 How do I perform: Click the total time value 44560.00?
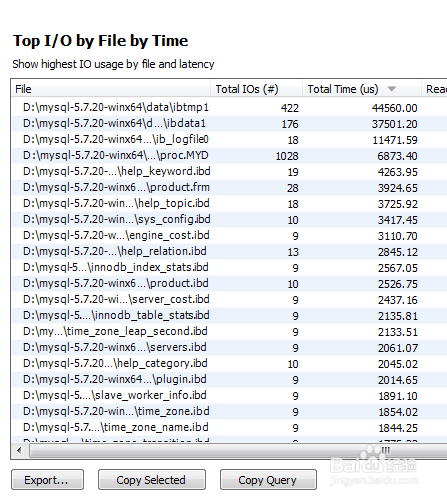point(395,108)
